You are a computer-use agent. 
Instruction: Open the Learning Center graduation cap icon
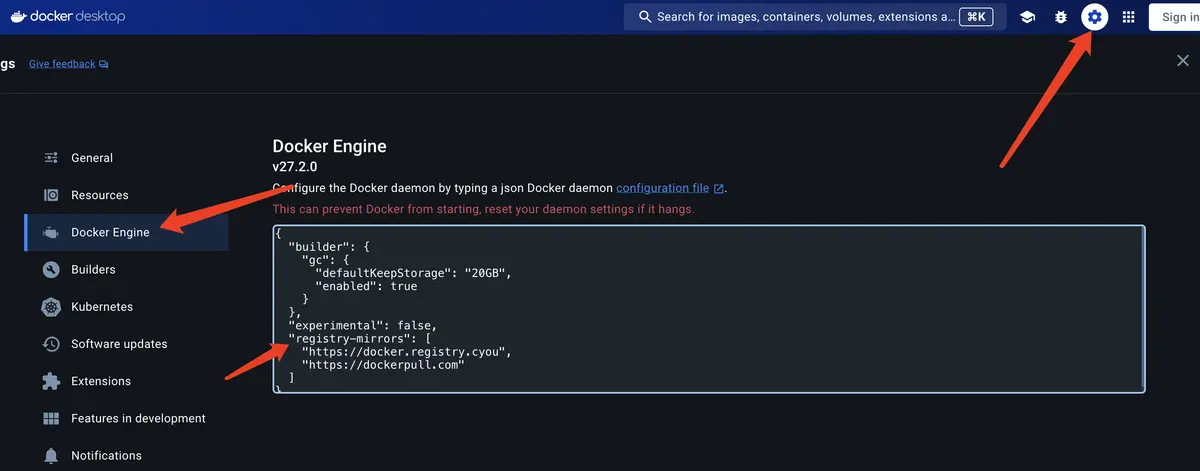click(1027, 17)
